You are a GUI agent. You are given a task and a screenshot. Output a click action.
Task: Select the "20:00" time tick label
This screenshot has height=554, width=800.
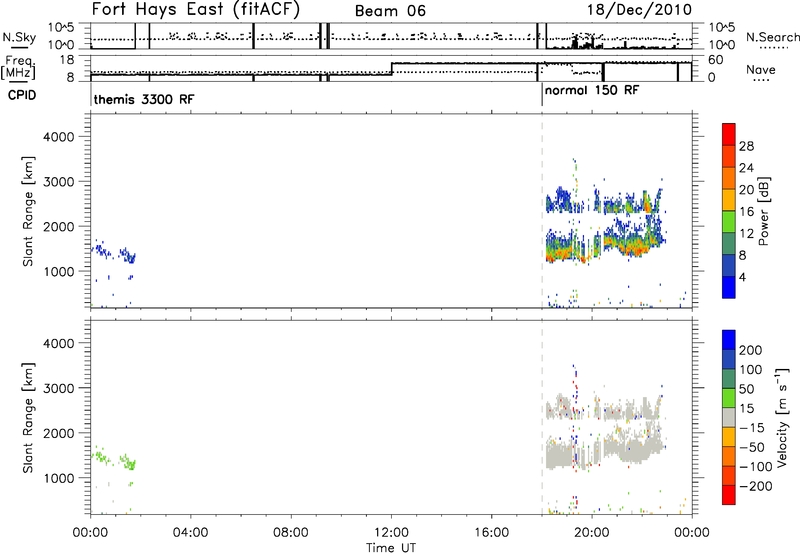[x=592, y=533]
